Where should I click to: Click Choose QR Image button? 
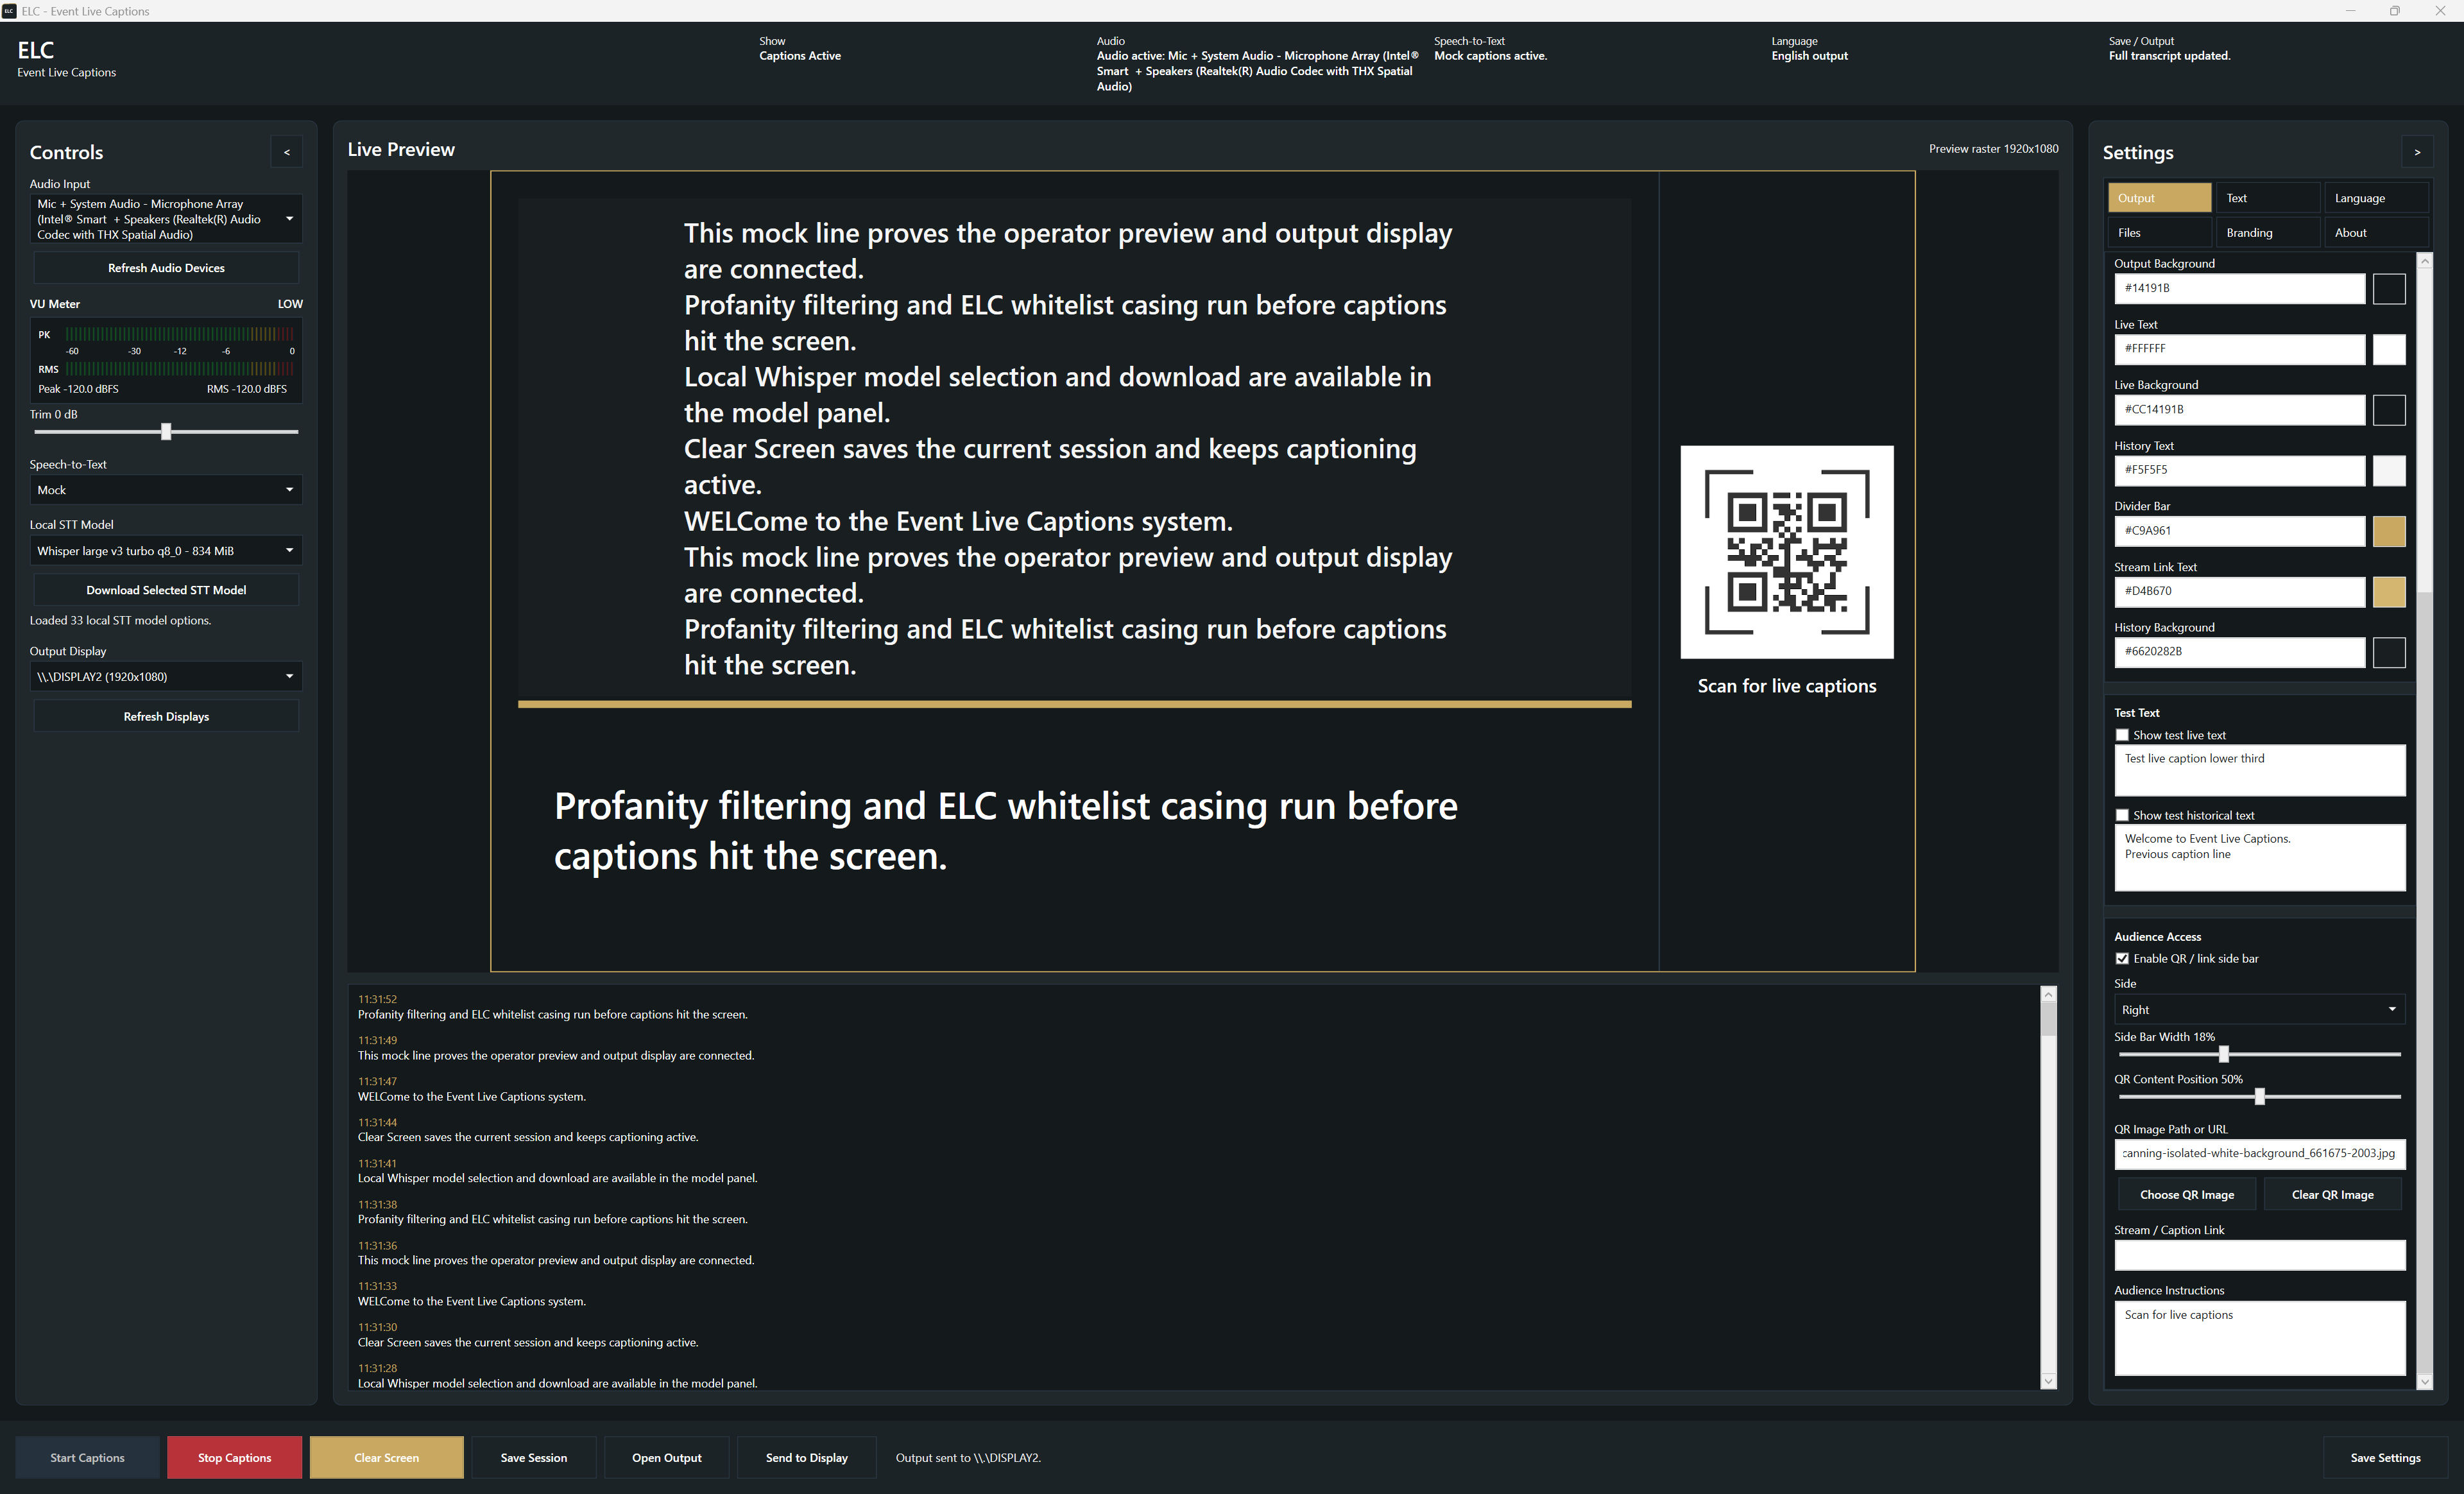(x=2187, y=1195)
